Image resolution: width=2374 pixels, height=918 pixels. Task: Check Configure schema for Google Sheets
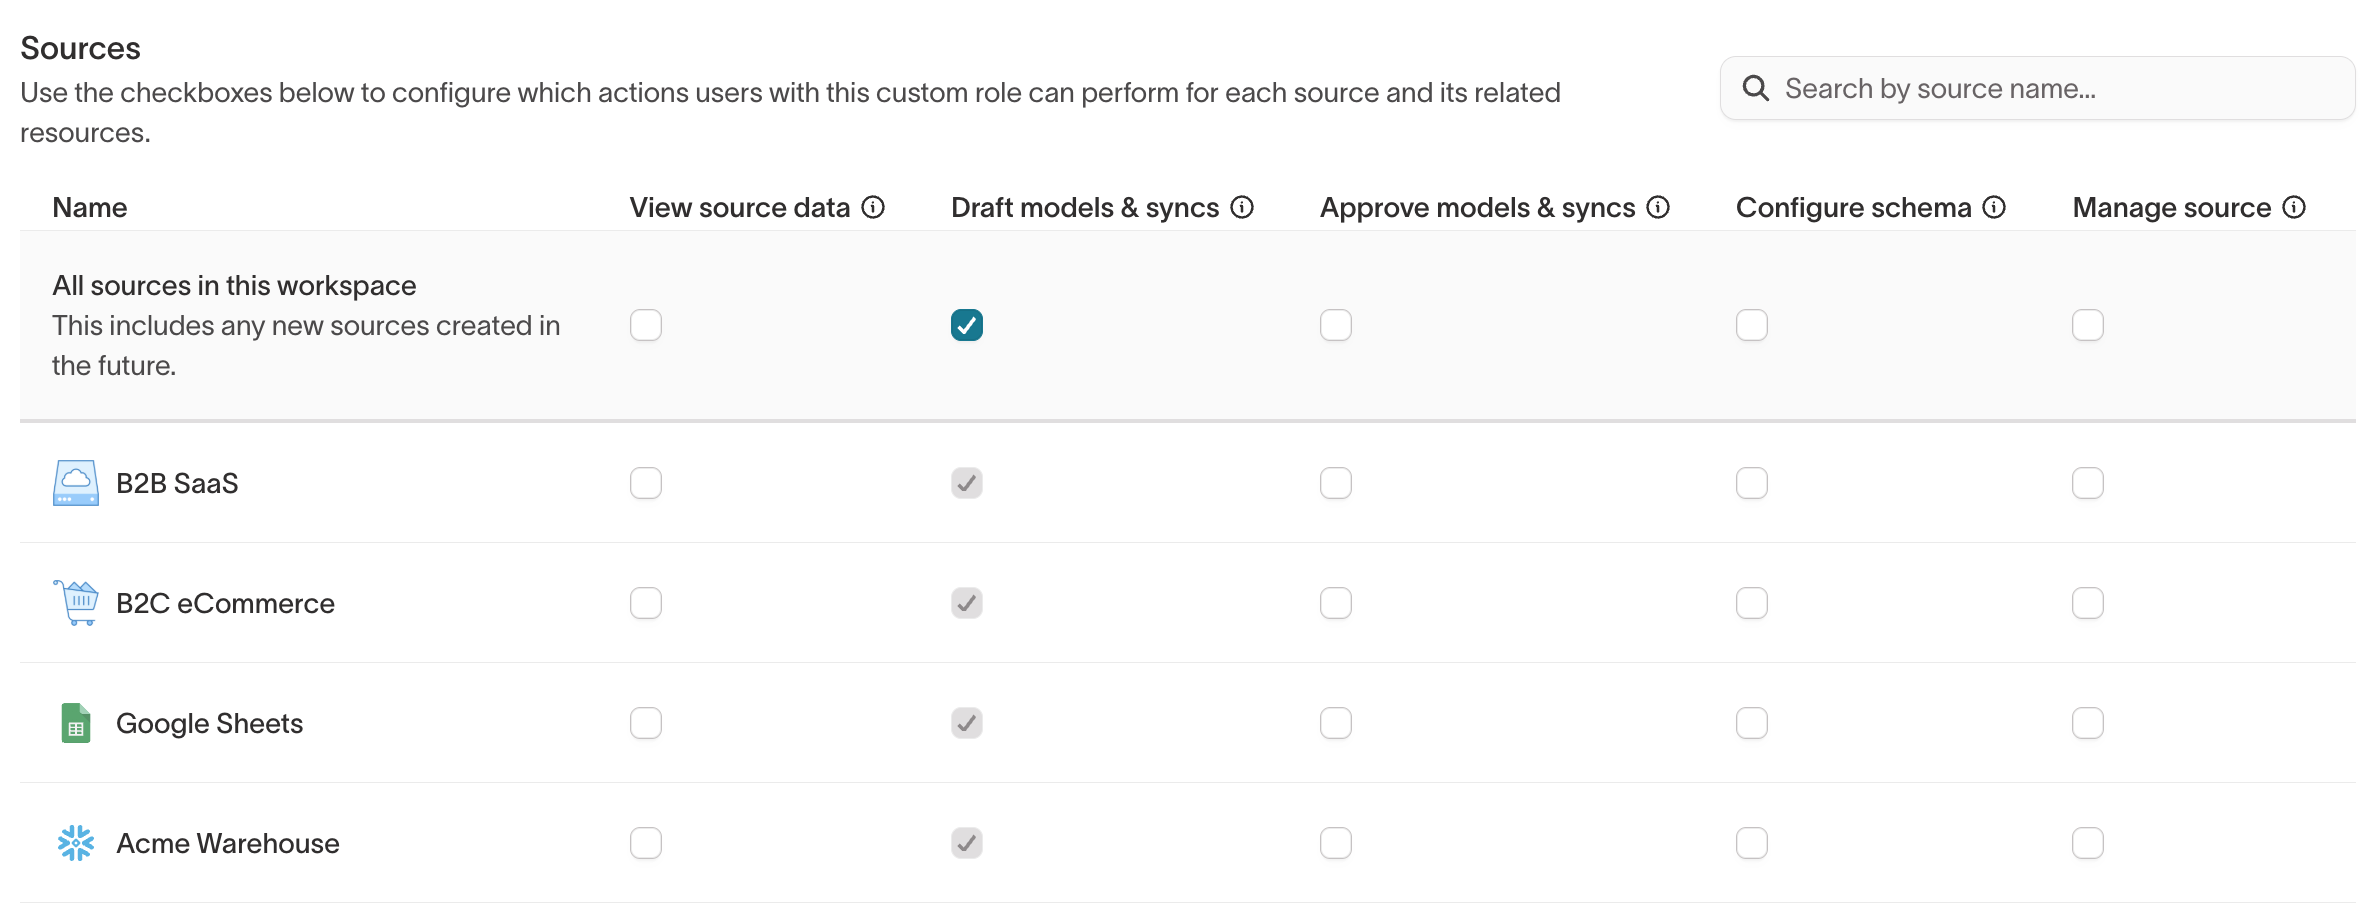pyautogui.click(x=1752, y=723)
